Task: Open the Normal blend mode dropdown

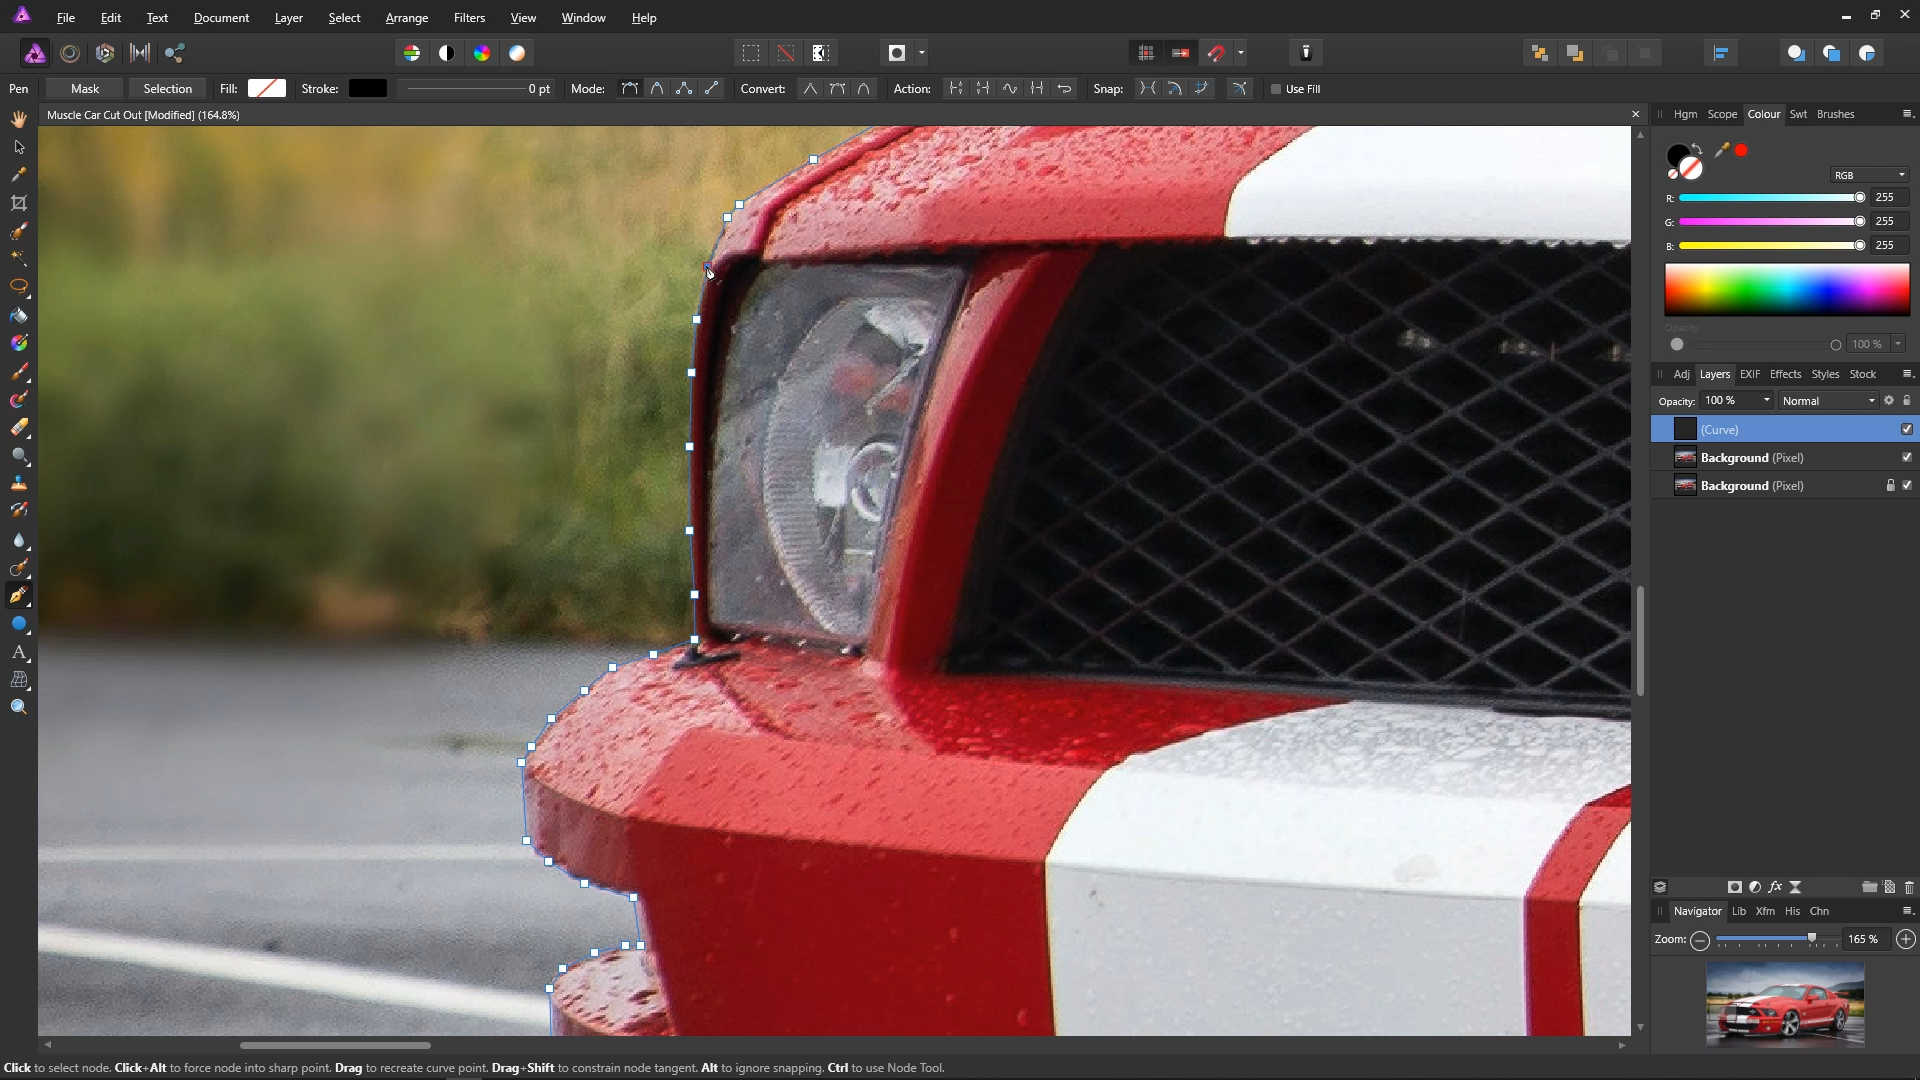Action: pyautogui.click(x=1828, y=401)
